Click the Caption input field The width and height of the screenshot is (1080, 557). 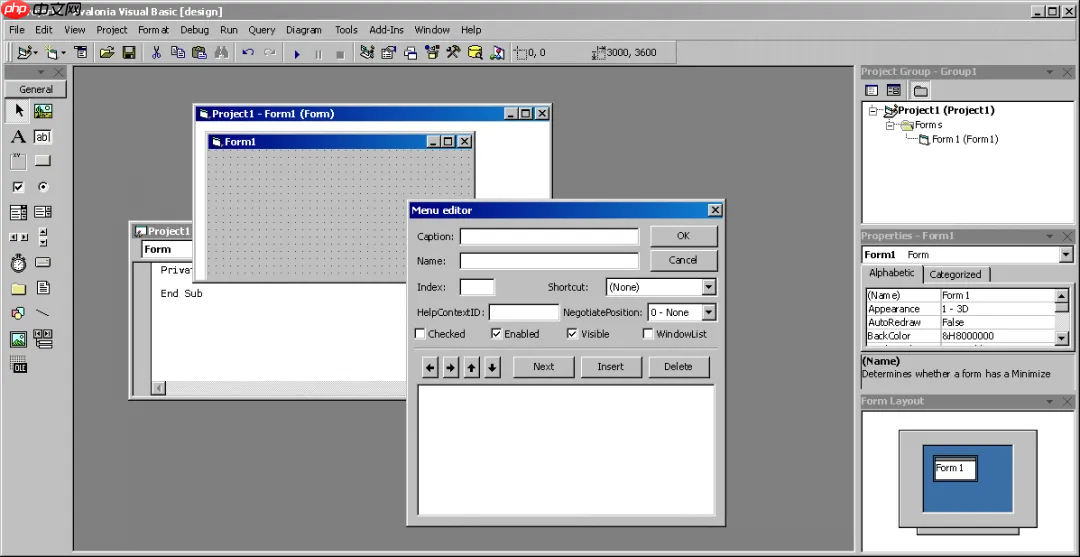(550, 237)
